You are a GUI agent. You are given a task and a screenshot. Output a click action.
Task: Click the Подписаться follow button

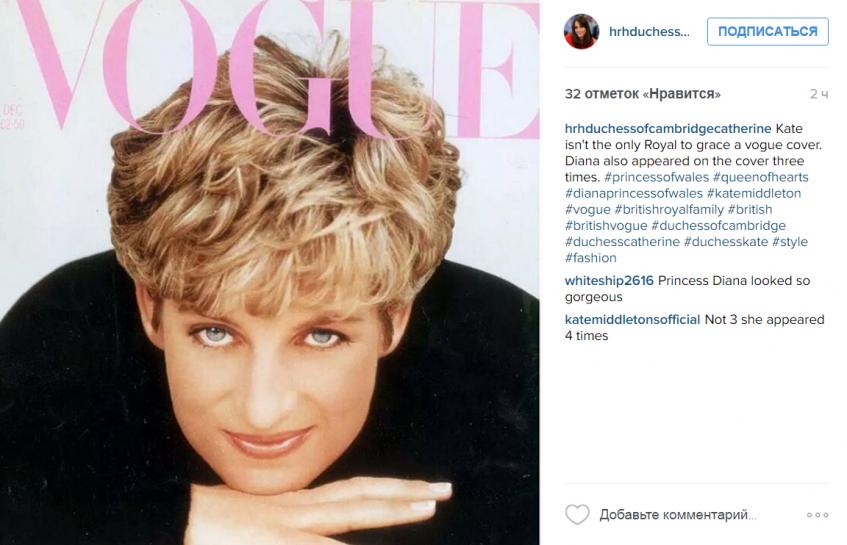[768, 31]
